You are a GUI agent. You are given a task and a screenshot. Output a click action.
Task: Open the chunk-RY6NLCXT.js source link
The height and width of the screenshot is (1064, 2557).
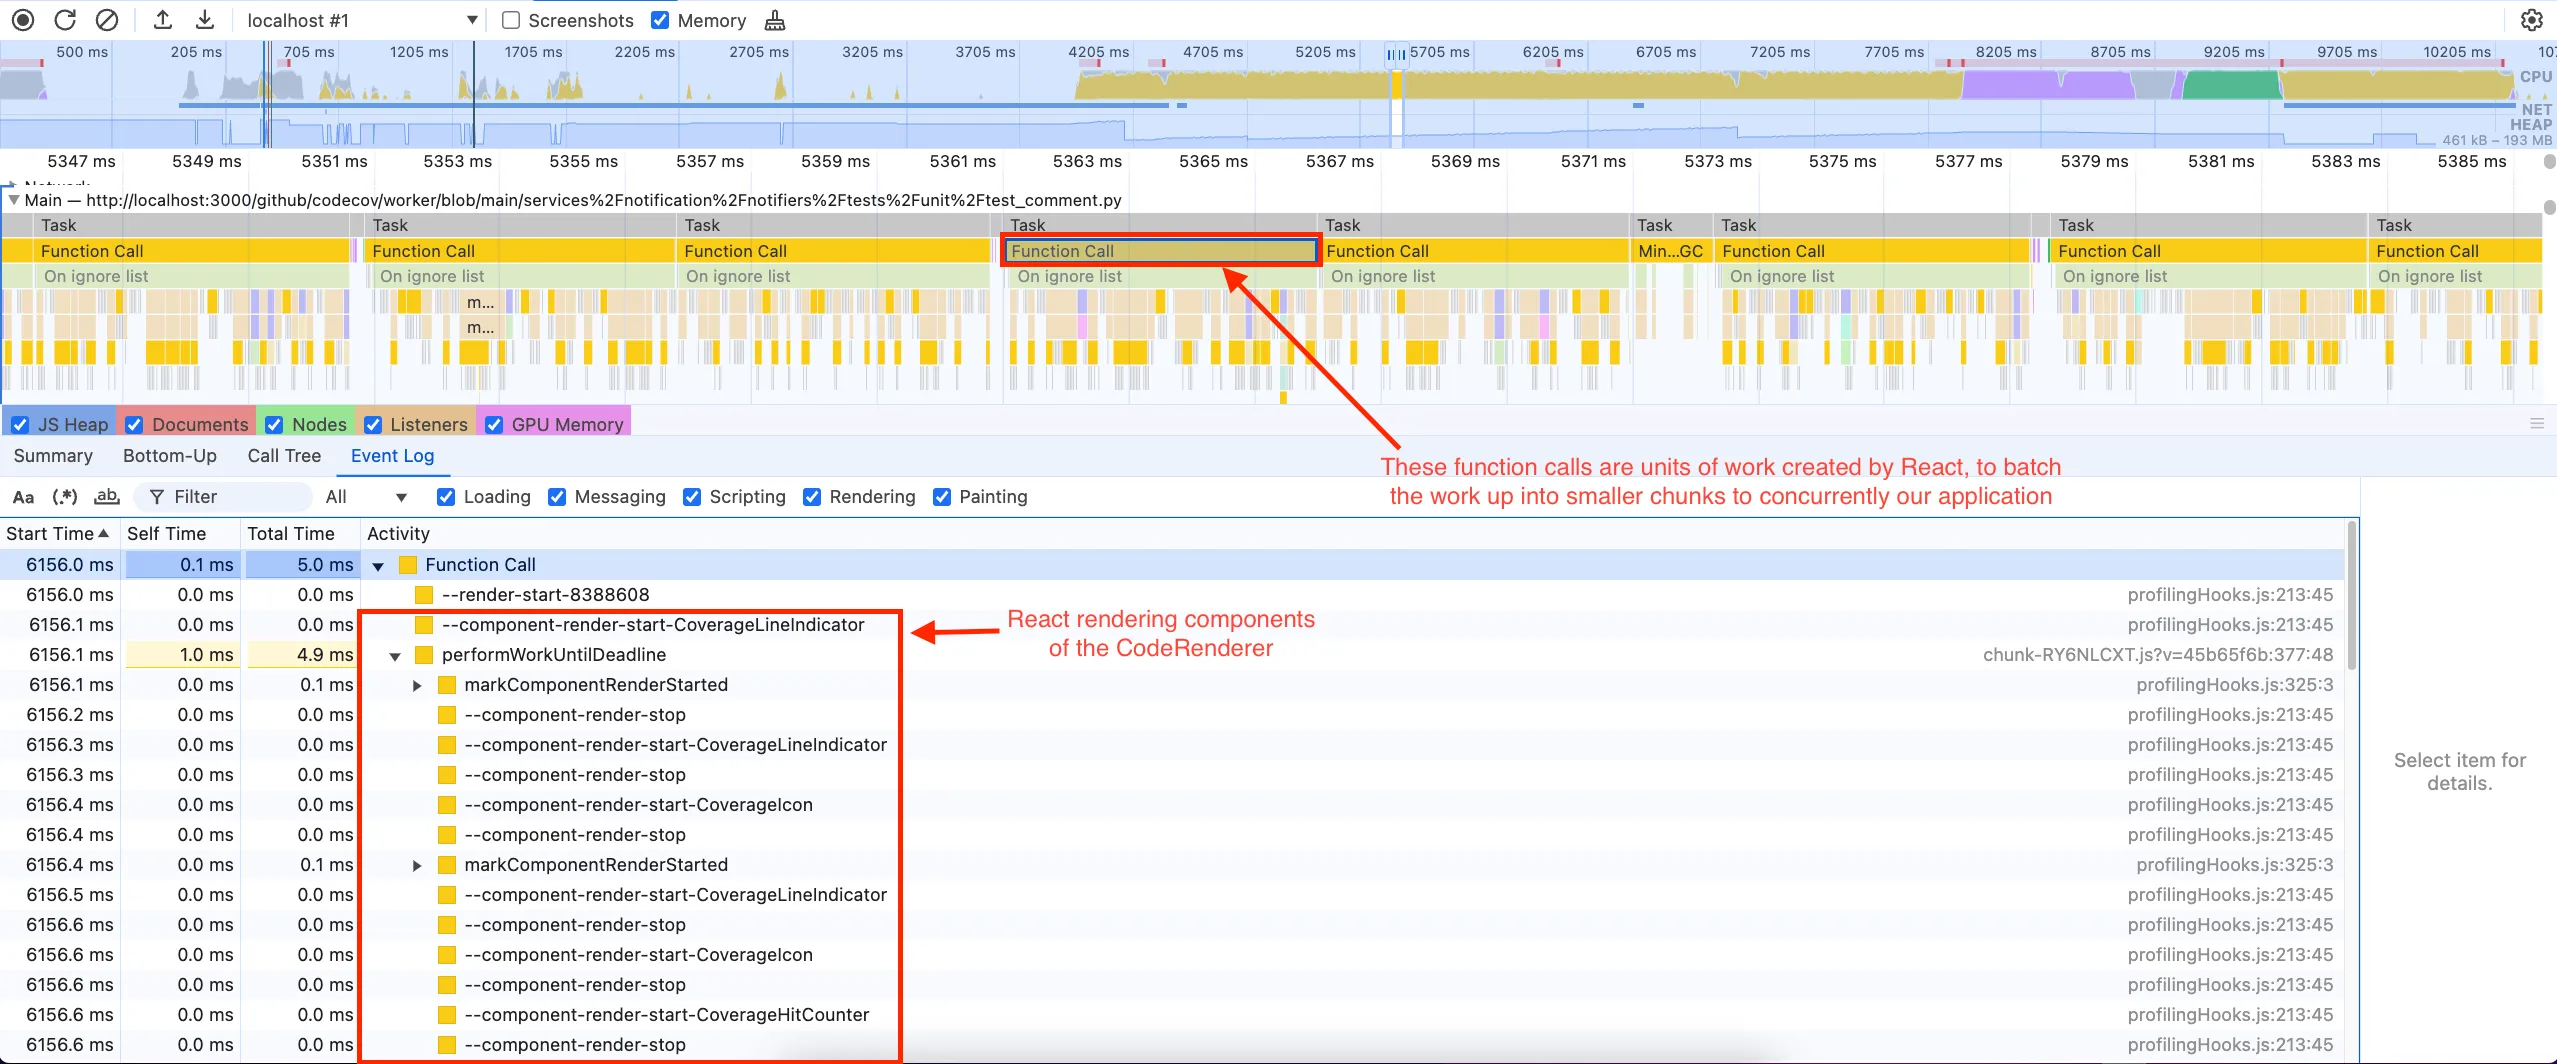pos(2157,655)
